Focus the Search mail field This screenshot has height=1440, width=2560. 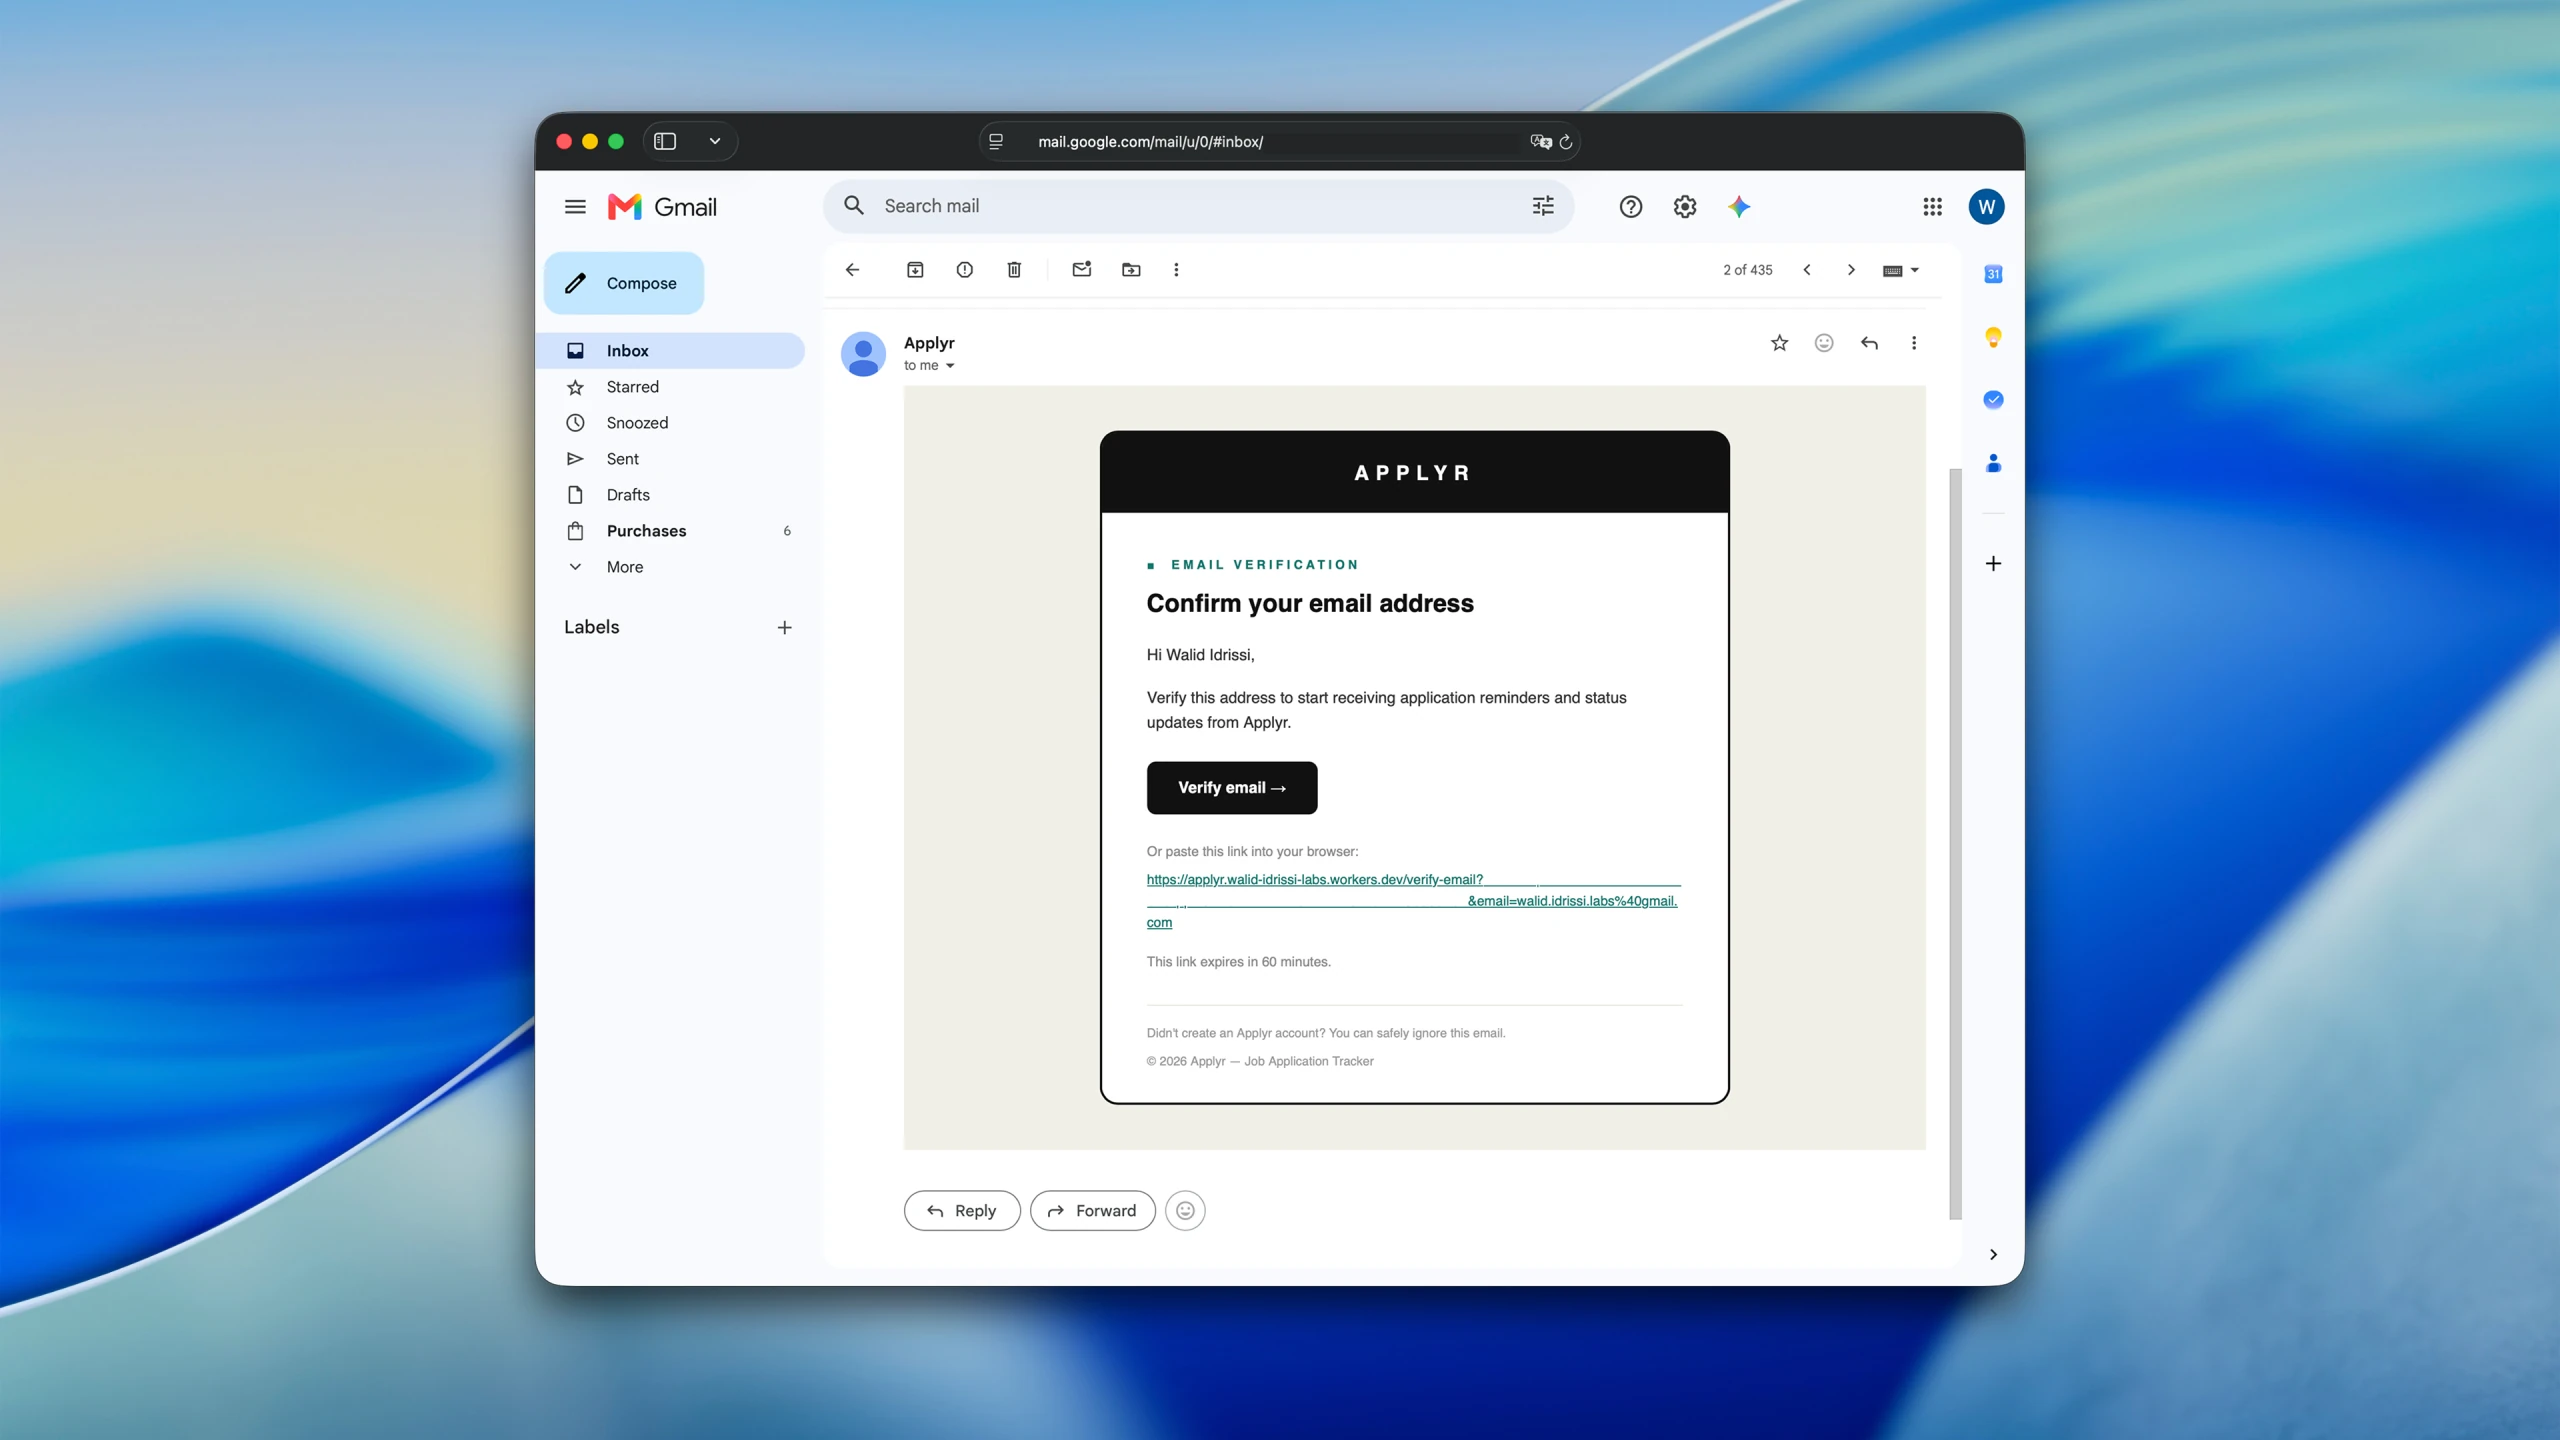[x=1198, y=206]
